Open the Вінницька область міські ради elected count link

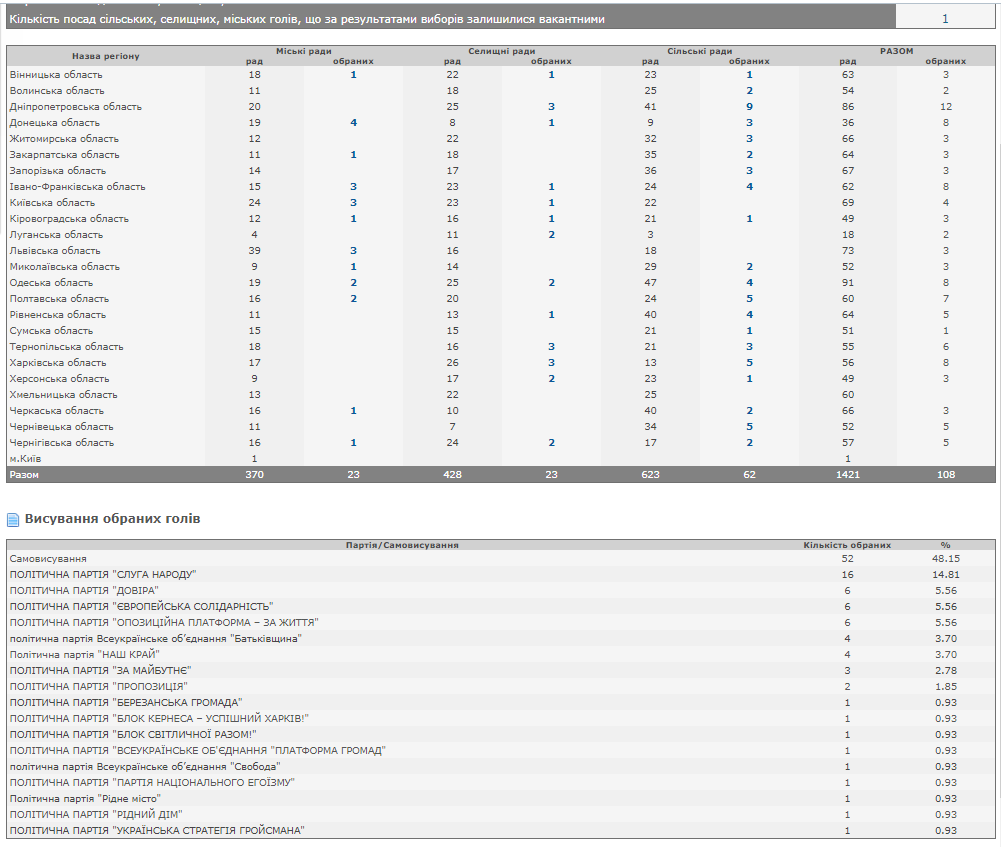[353, 75]
